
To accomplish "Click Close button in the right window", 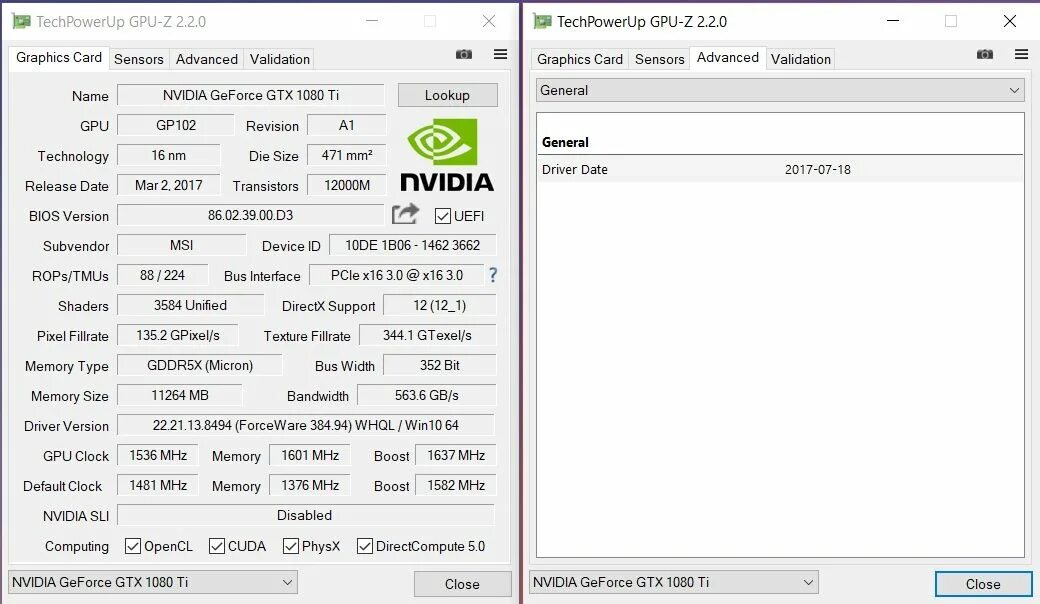I will tap(983, 584).
